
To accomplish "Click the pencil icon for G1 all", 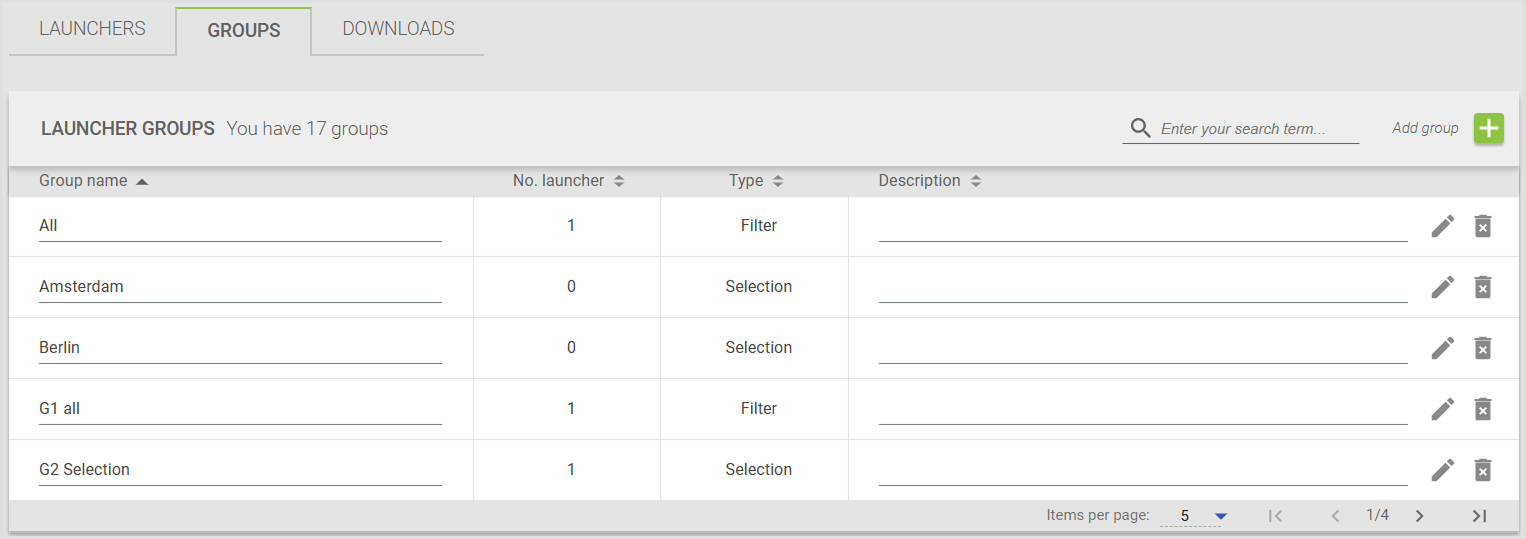I will [1442, 409].
